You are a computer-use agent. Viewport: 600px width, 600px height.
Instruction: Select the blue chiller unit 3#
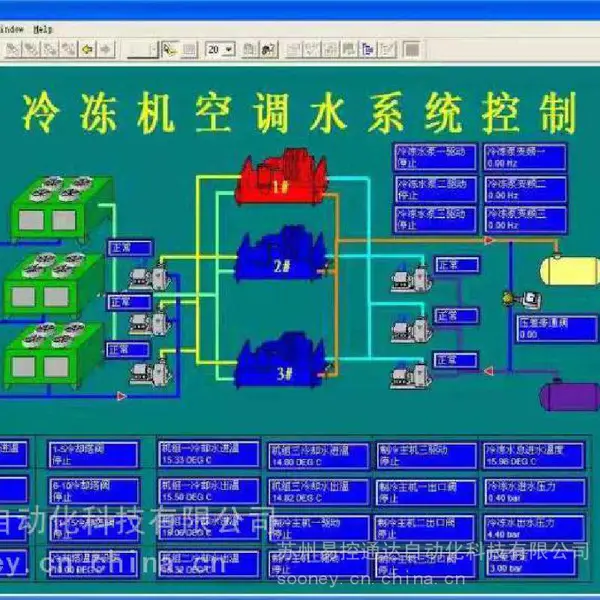click(282, 361)
